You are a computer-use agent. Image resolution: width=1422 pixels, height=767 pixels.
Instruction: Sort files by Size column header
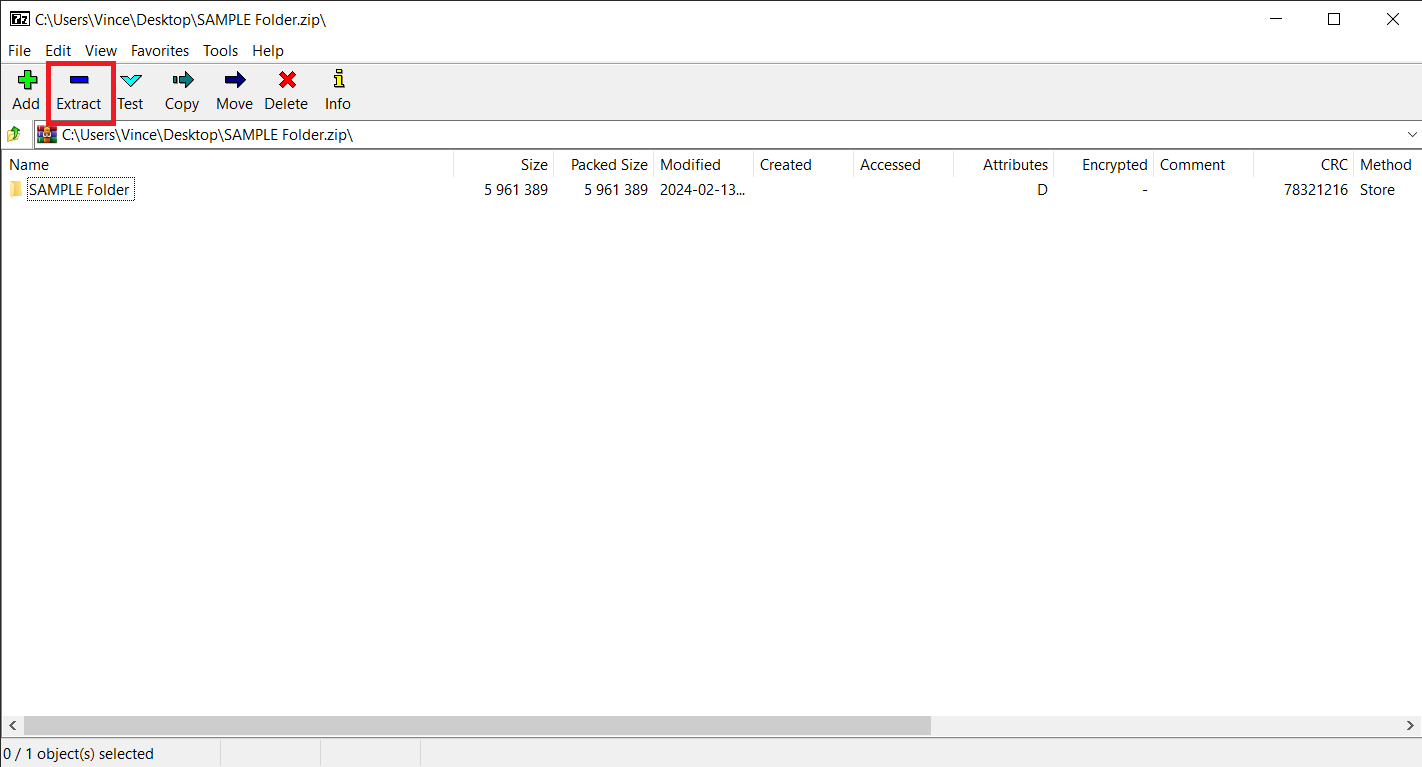533,165
